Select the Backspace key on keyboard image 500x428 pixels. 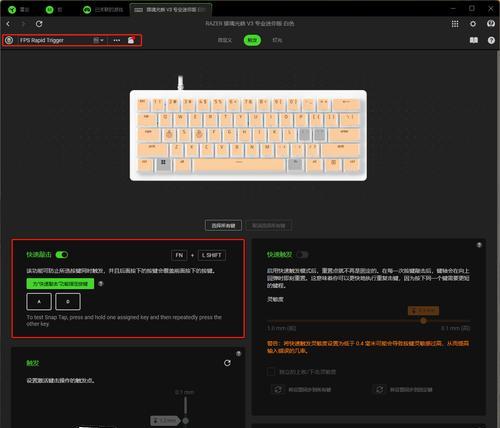pyautogui.click(x=346, y=104)
